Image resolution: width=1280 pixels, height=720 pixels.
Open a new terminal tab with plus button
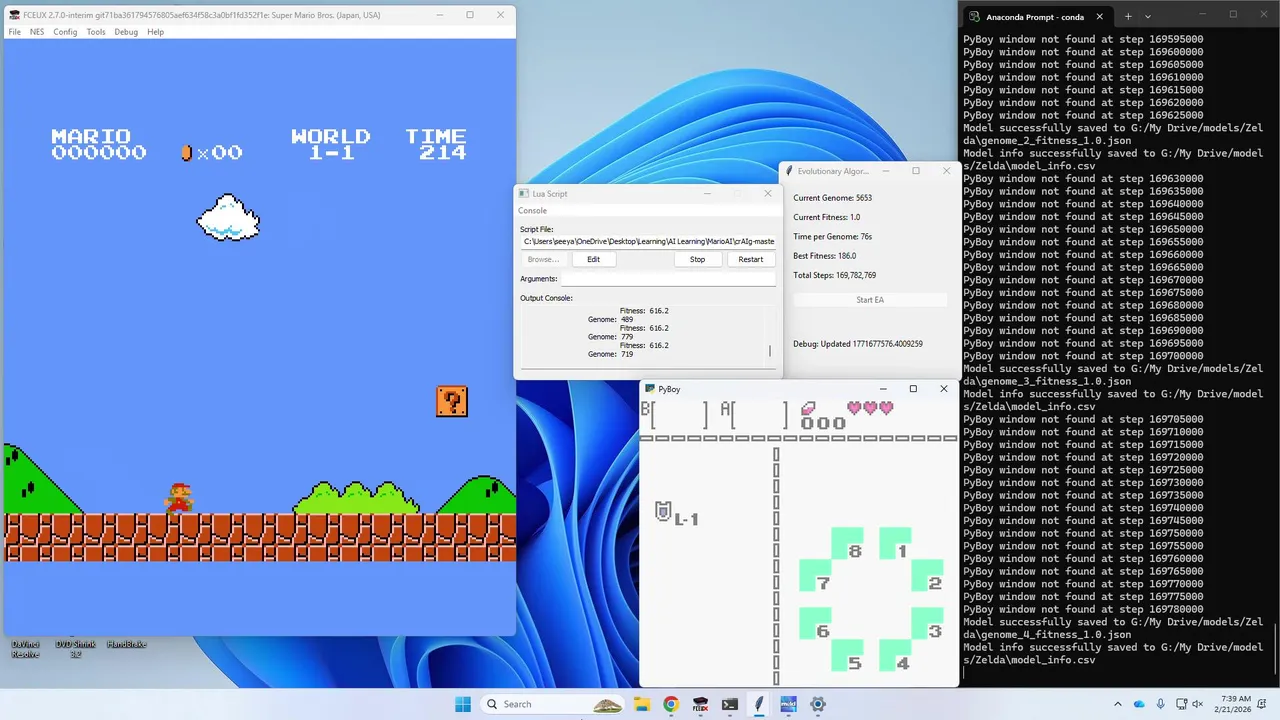1128,16
